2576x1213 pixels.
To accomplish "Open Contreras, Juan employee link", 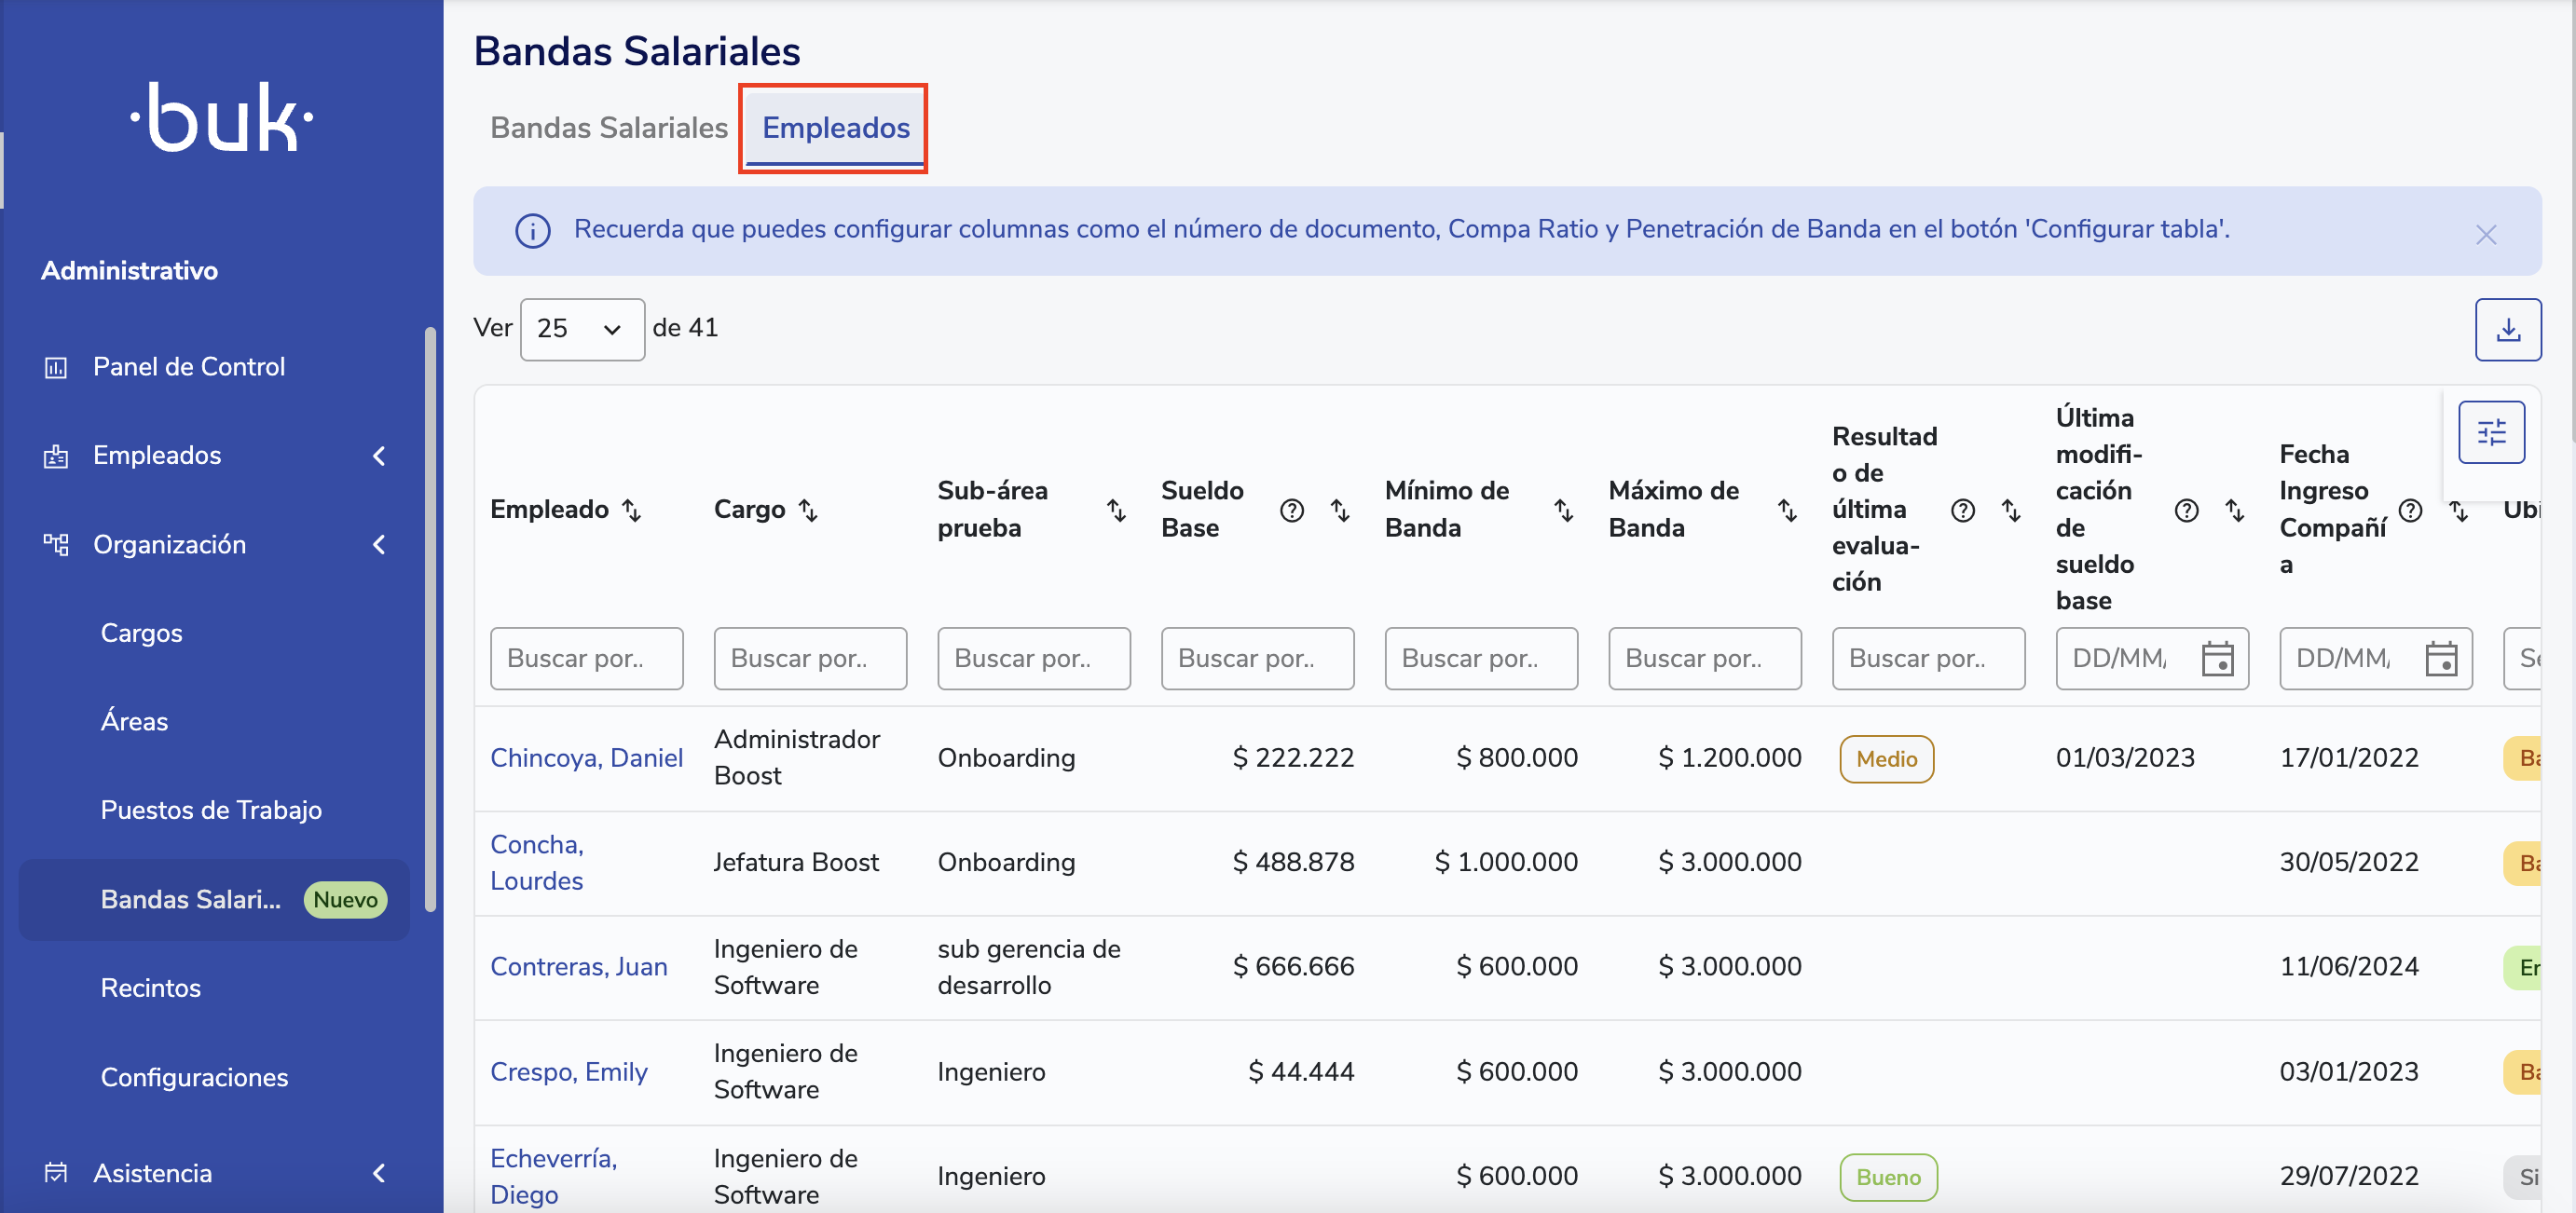I will tap(578, 967).
